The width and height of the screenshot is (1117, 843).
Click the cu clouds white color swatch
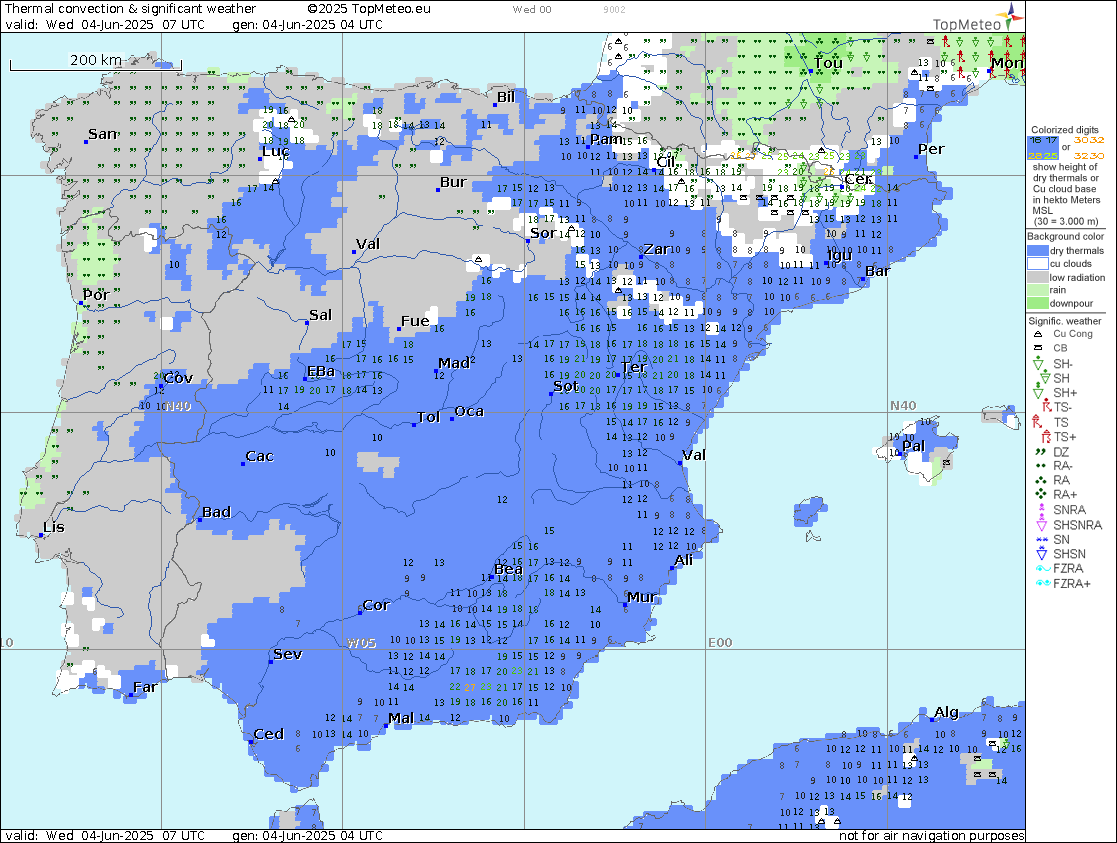pos(1038,264)
